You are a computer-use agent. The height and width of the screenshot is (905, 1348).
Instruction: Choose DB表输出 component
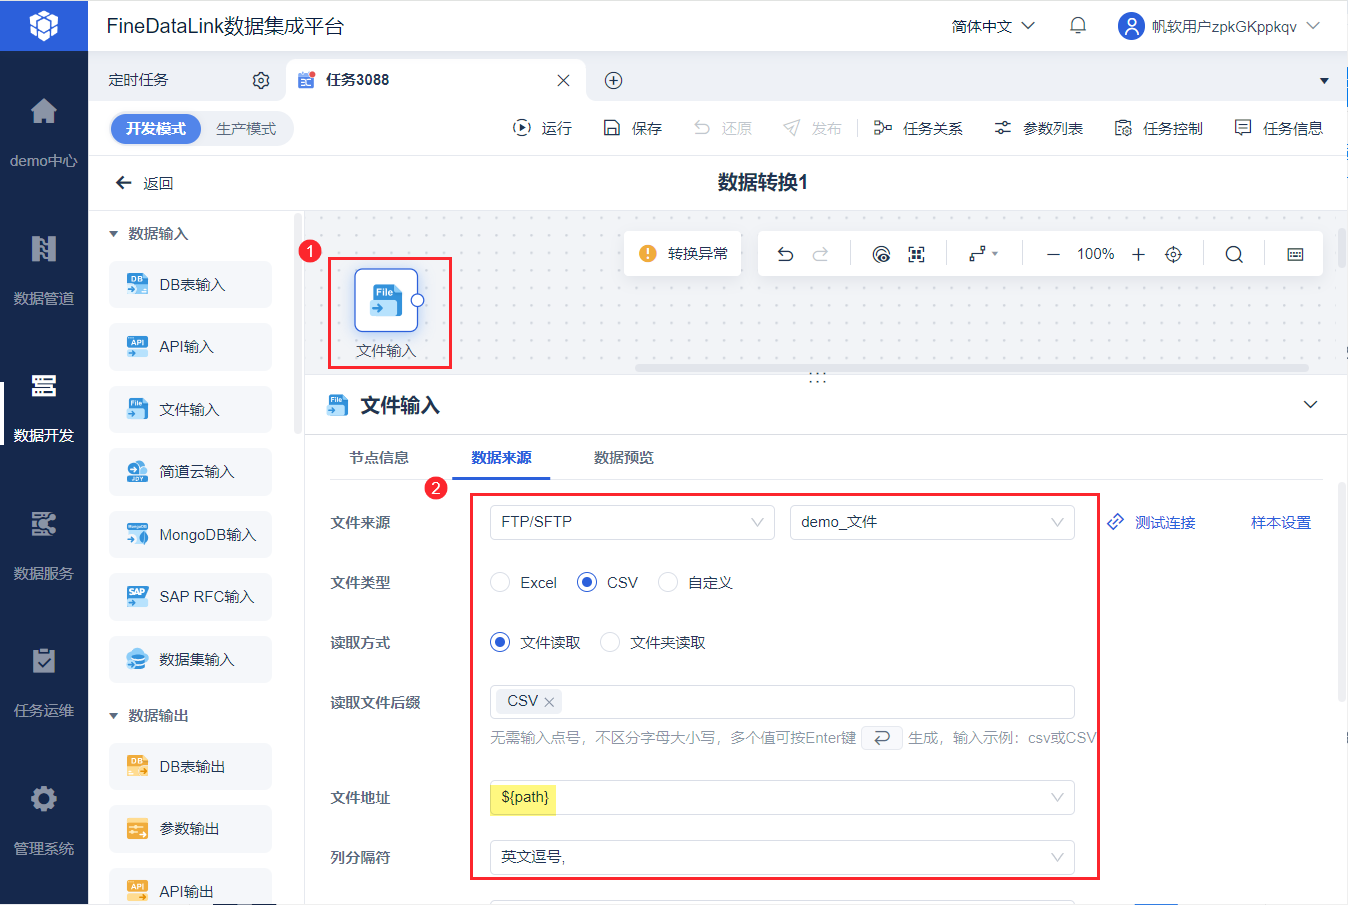tap(190, 767)
